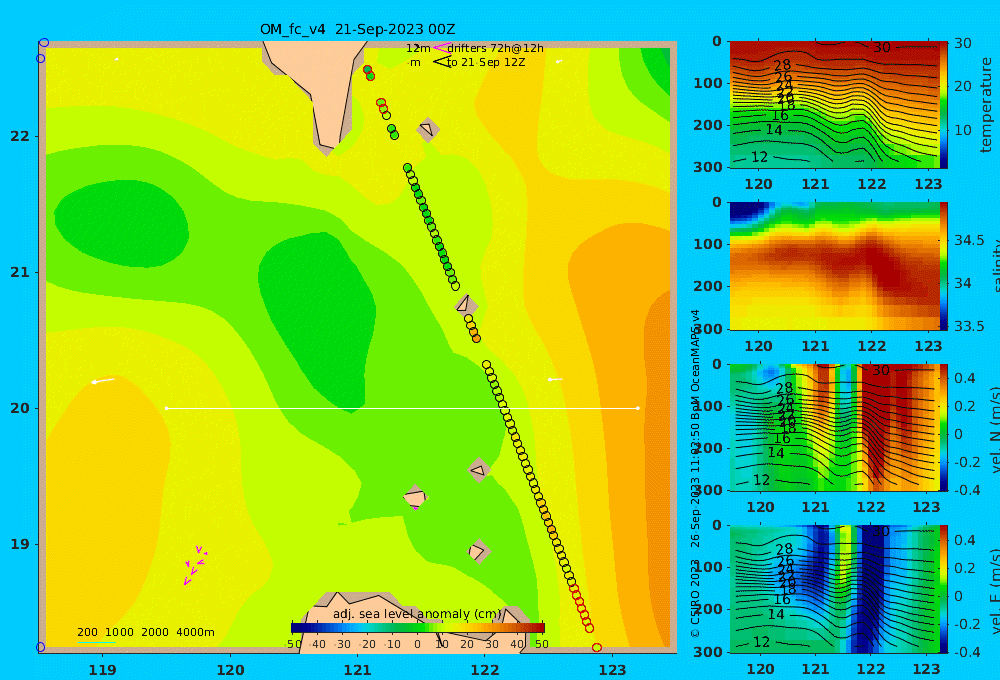
Task: Click the topmost track circle near Taiwan's tip
Action: click(367, 70)
